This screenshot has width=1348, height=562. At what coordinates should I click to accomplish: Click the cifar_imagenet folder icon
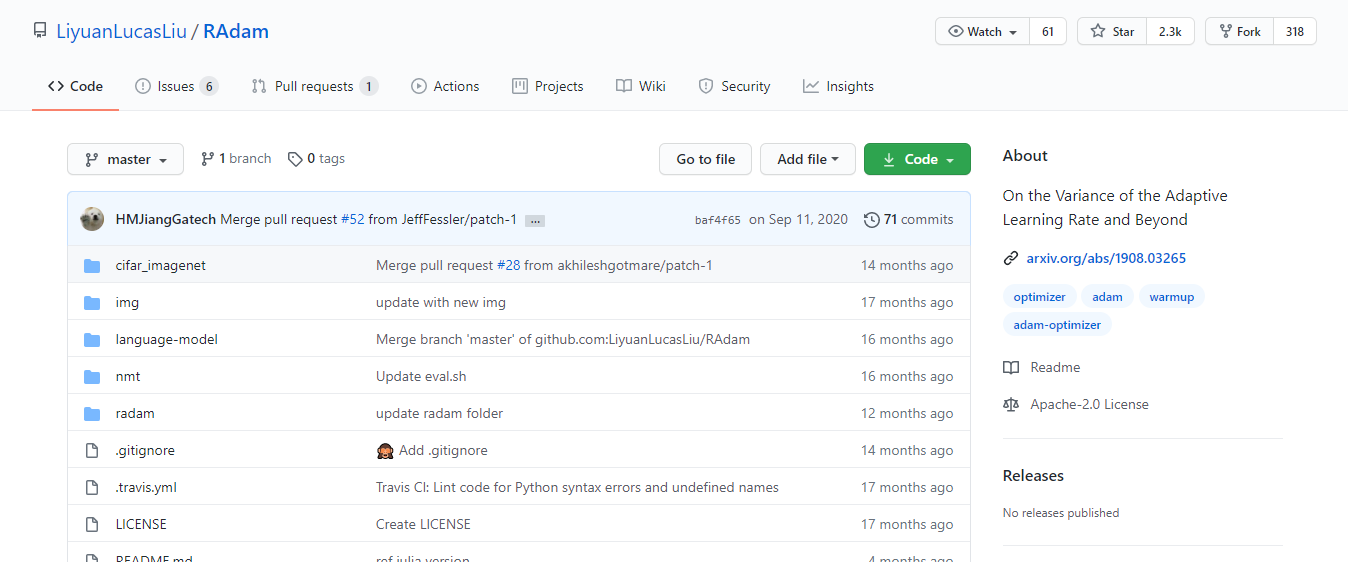point(92,265)
